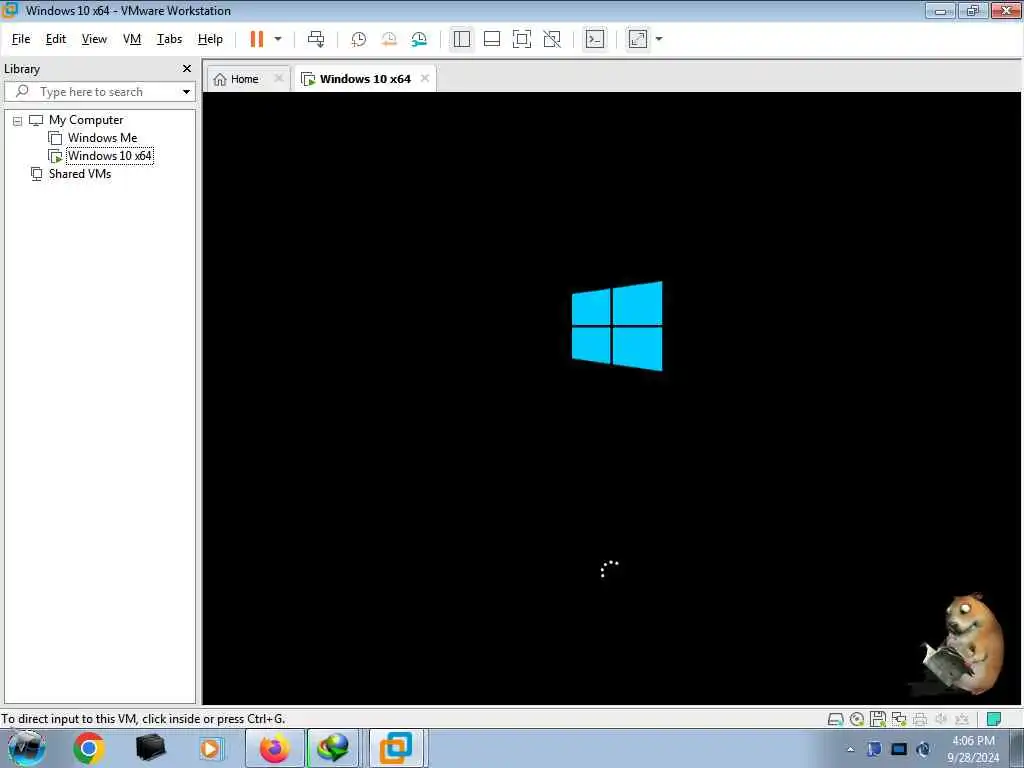Click the floppy drive status icon
1024x768 pixels.
[x=878, y=719]
